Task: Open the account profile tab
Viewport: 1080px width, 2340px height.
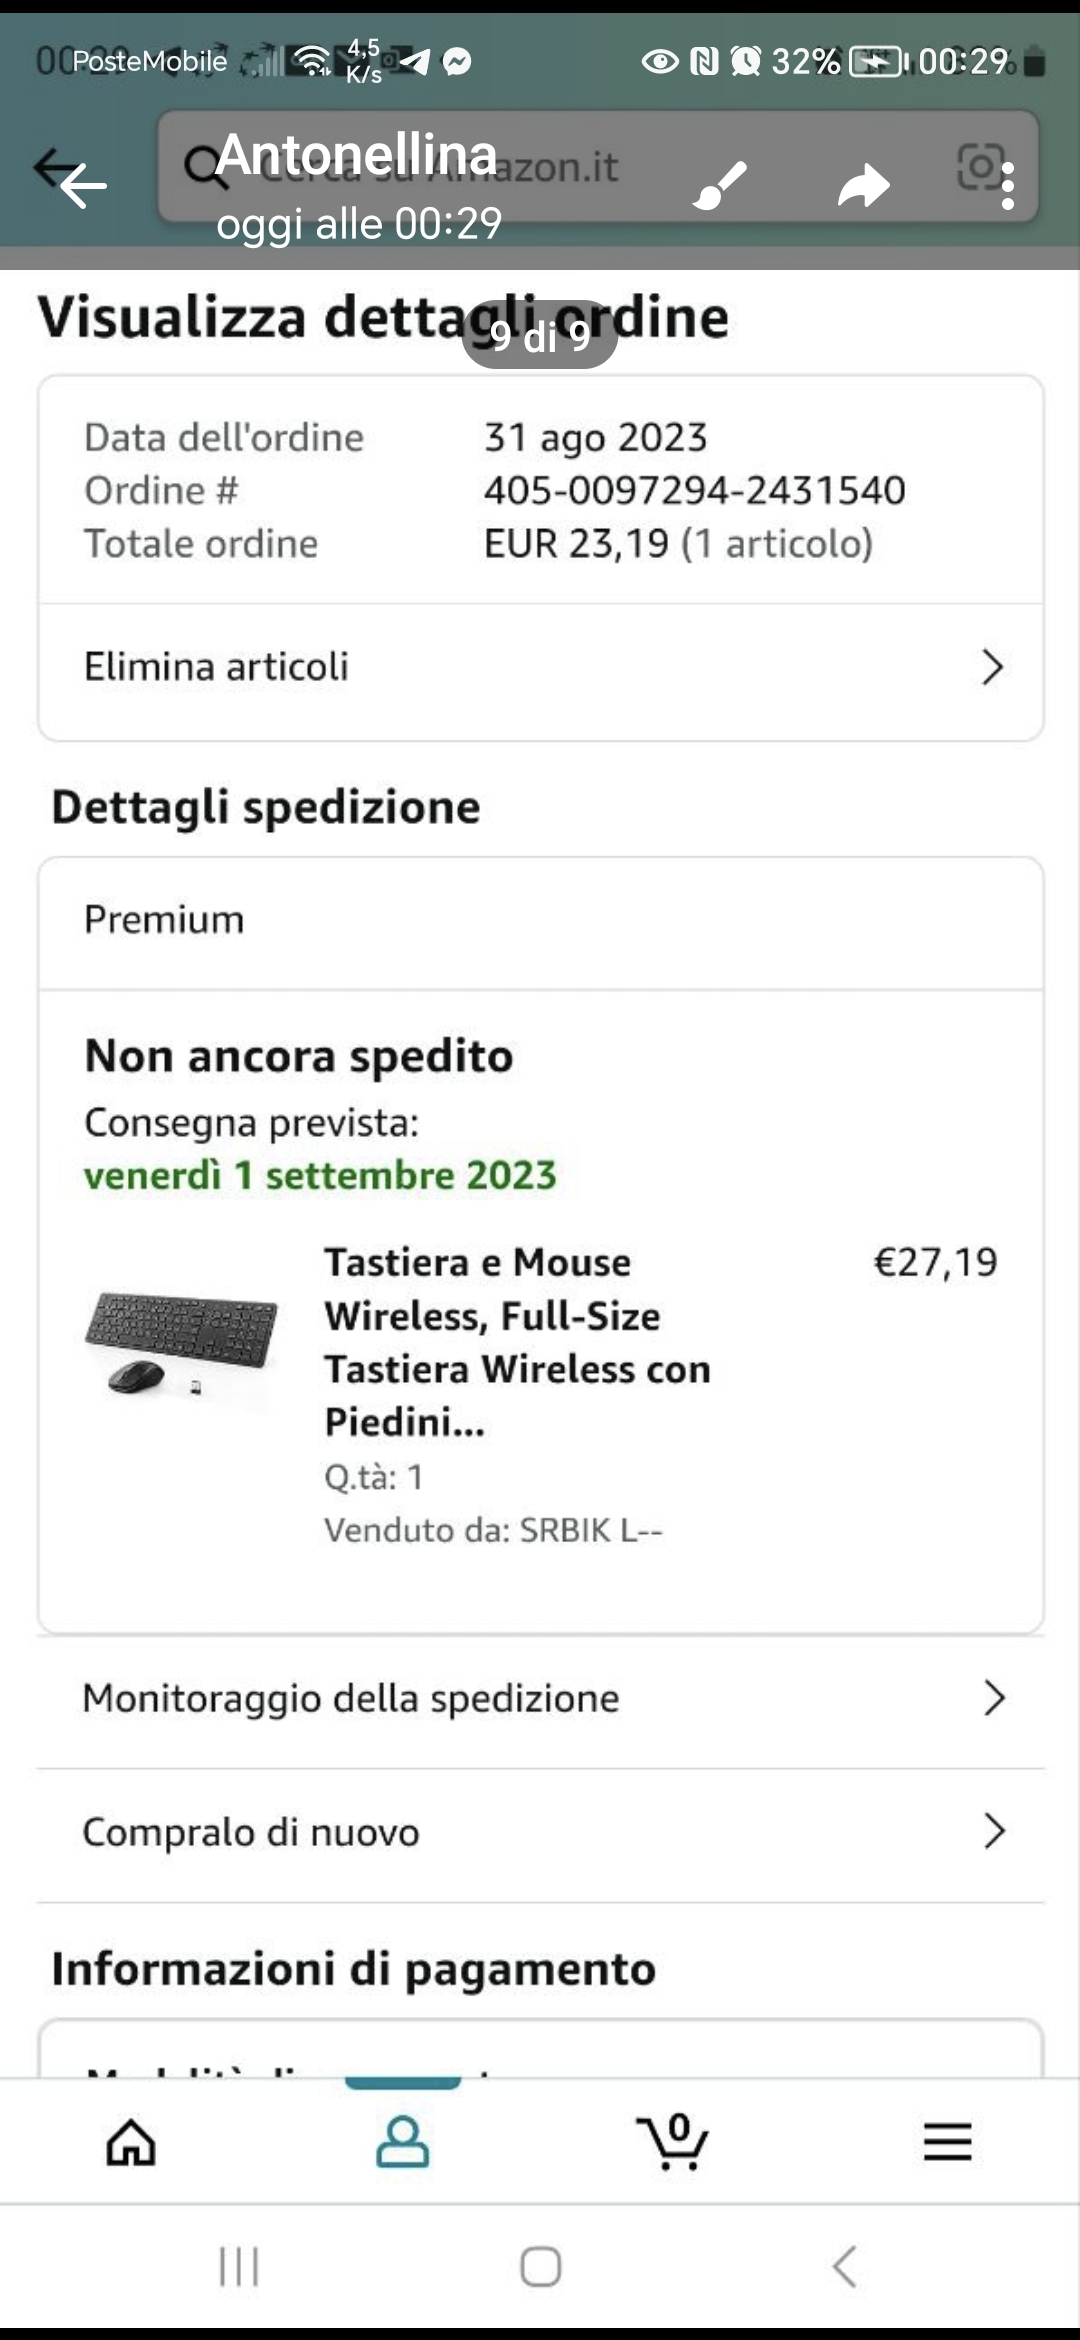Action: tap(402, 2142)
